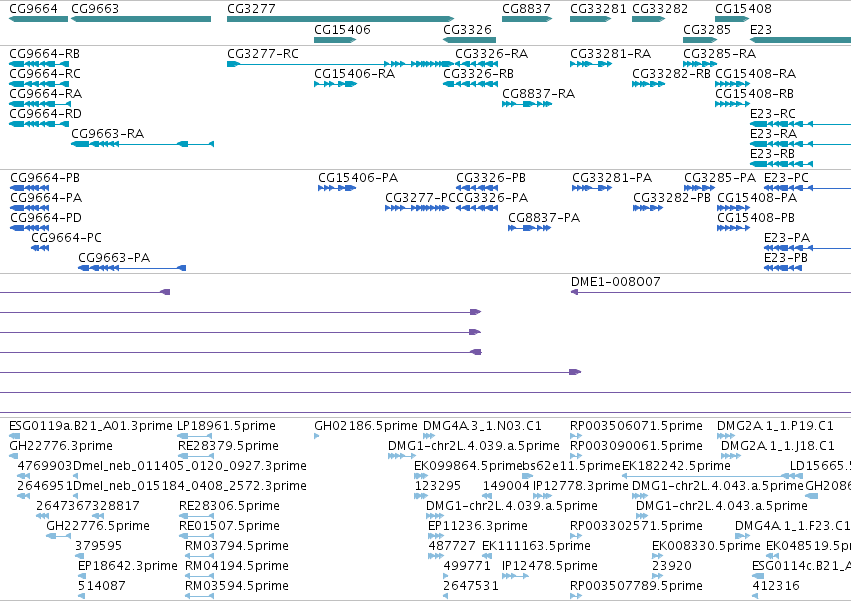Select the CG8837 gene label
Screen dimensions: 851x601
pyautogui.click(x=526, y=9)
